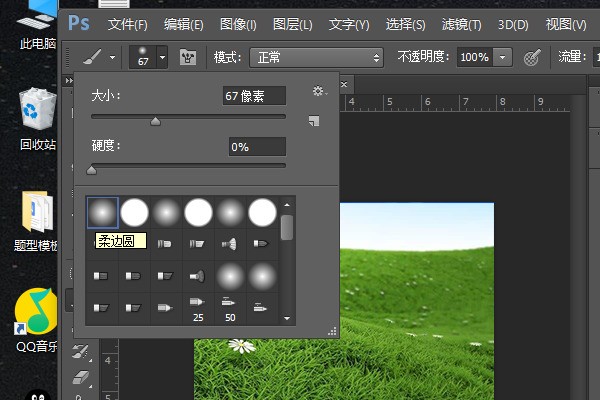Edit the 大小 field showing 67 像素
Image resolution: width=600 pixels, height=400 pixels.
tap(254, 96)
